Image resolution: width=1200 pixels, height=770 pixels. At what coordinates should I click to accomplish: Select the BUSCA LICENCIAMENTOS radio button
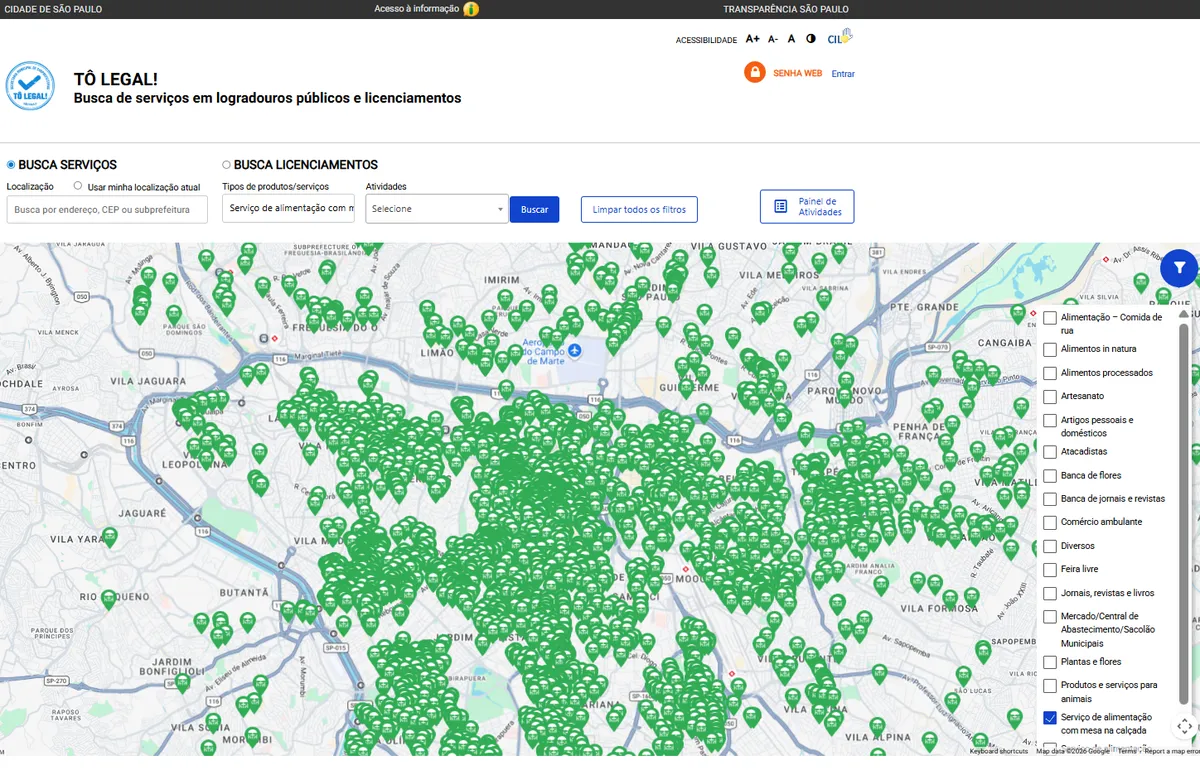click(229, 164)
